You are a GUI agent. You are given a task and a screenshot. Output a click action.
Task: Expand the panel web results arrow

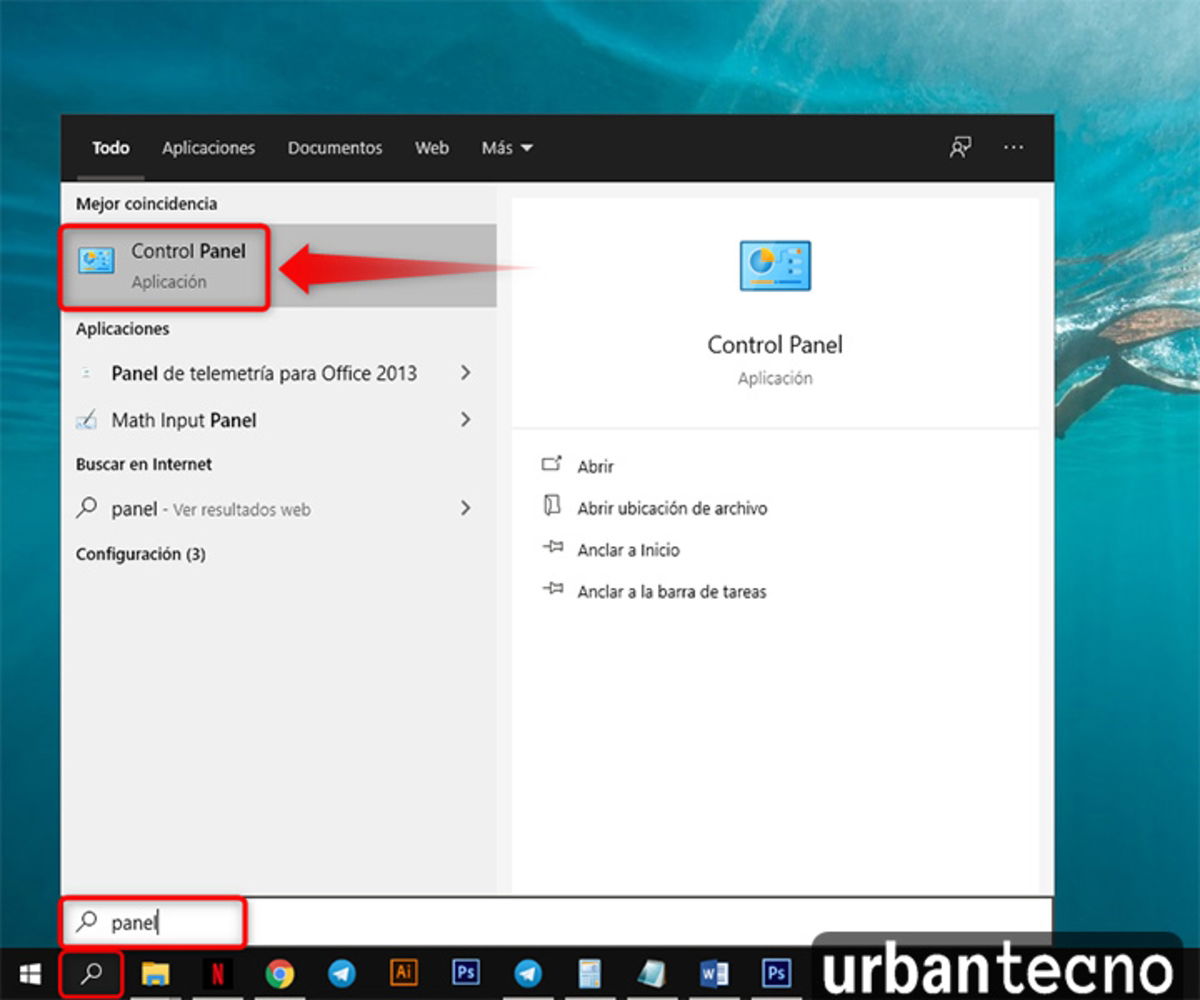(465, 509)
